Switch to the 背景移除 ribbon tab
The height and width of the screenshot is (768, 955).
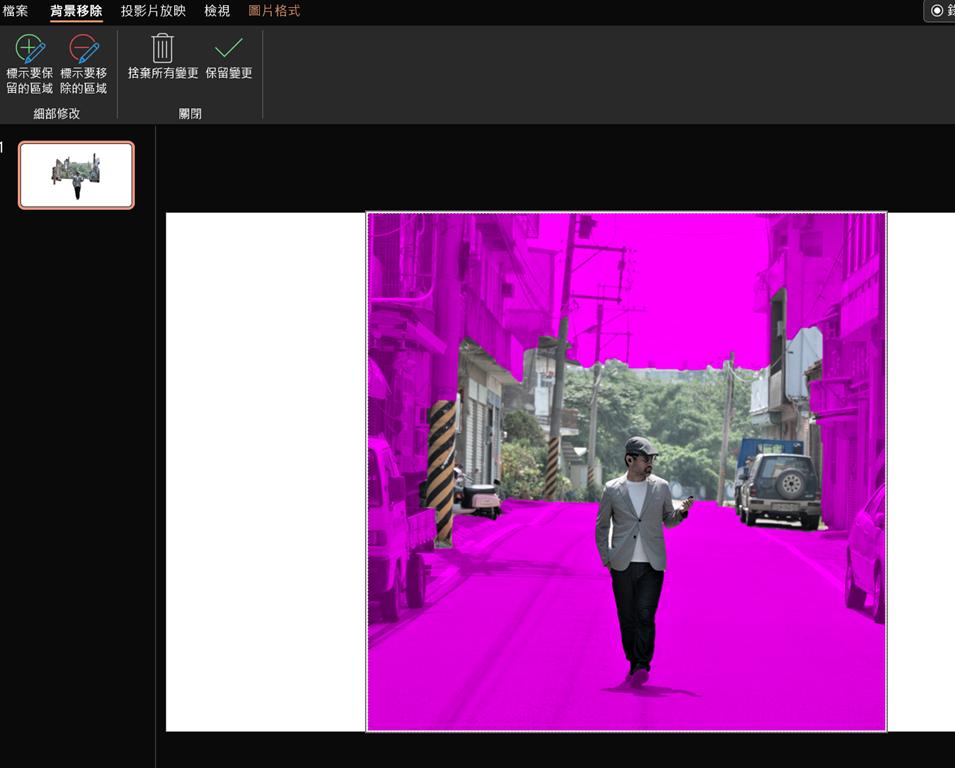click(x=76, y=11)
